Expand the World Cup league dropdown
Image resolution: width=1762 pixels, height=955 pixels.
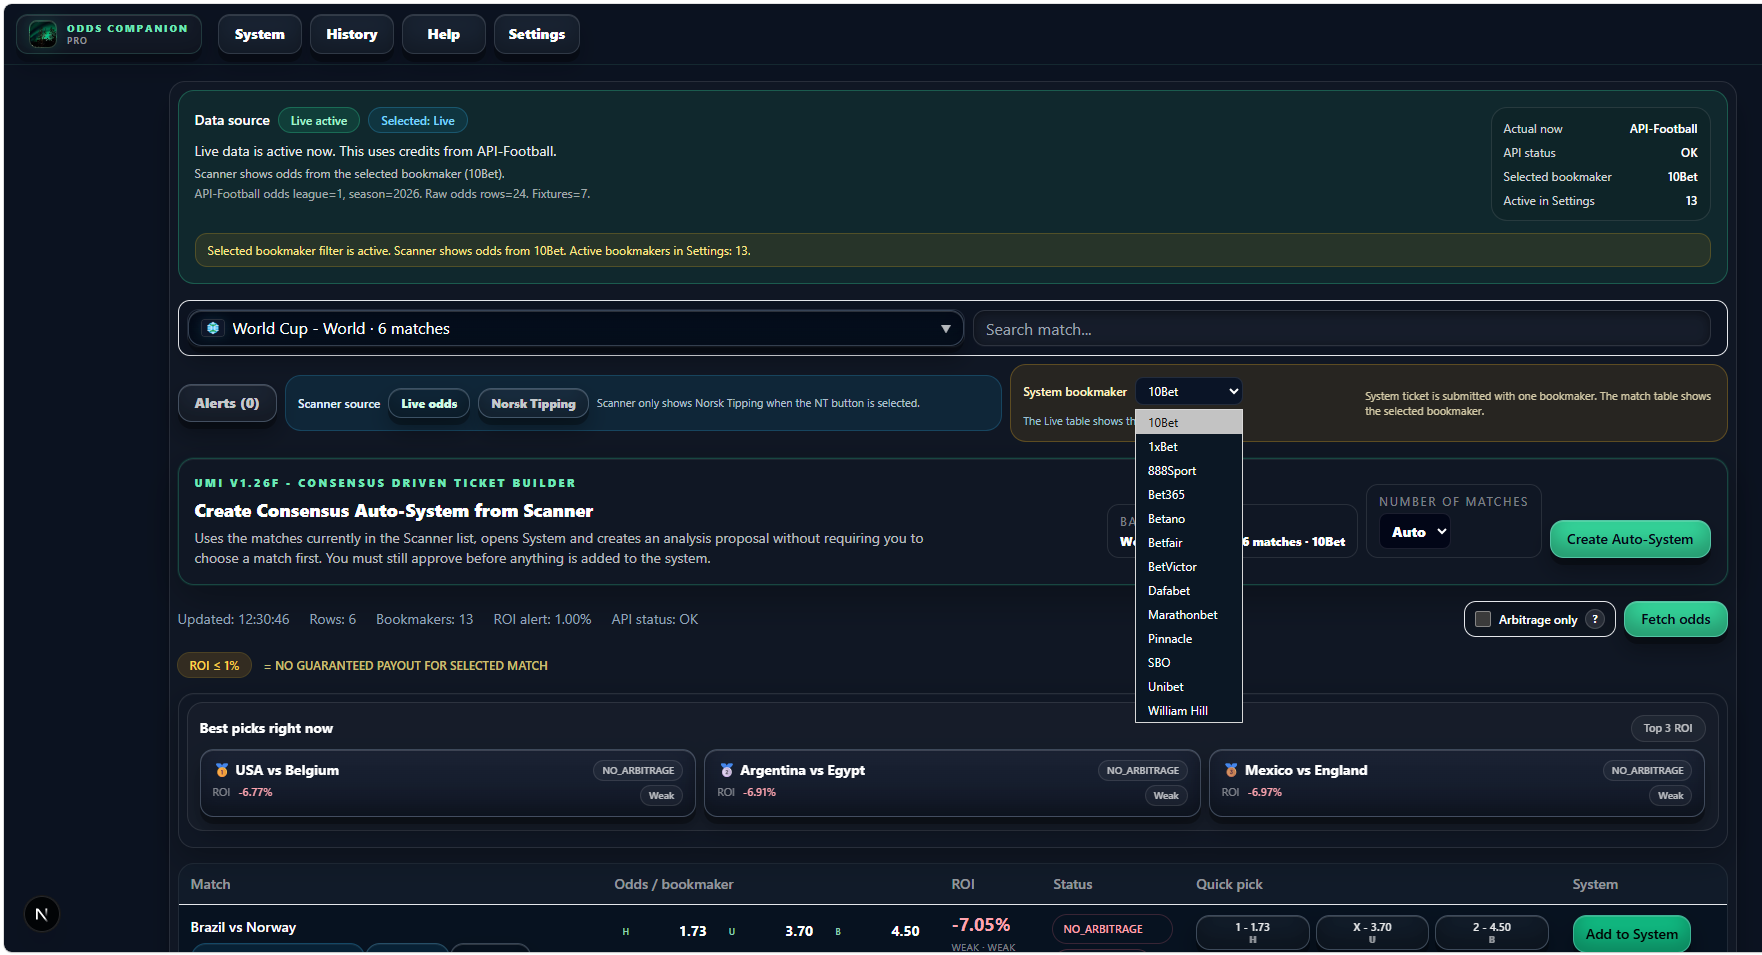click(x=576, y=328)
